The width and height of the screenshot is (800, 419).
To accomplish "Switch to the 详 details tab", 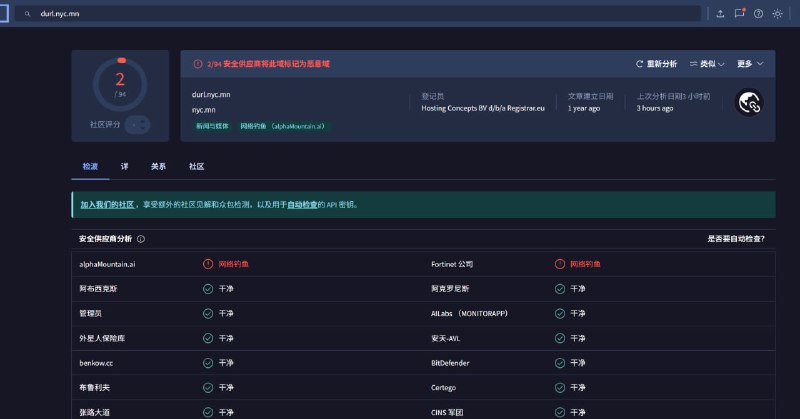I will point(124,166).
